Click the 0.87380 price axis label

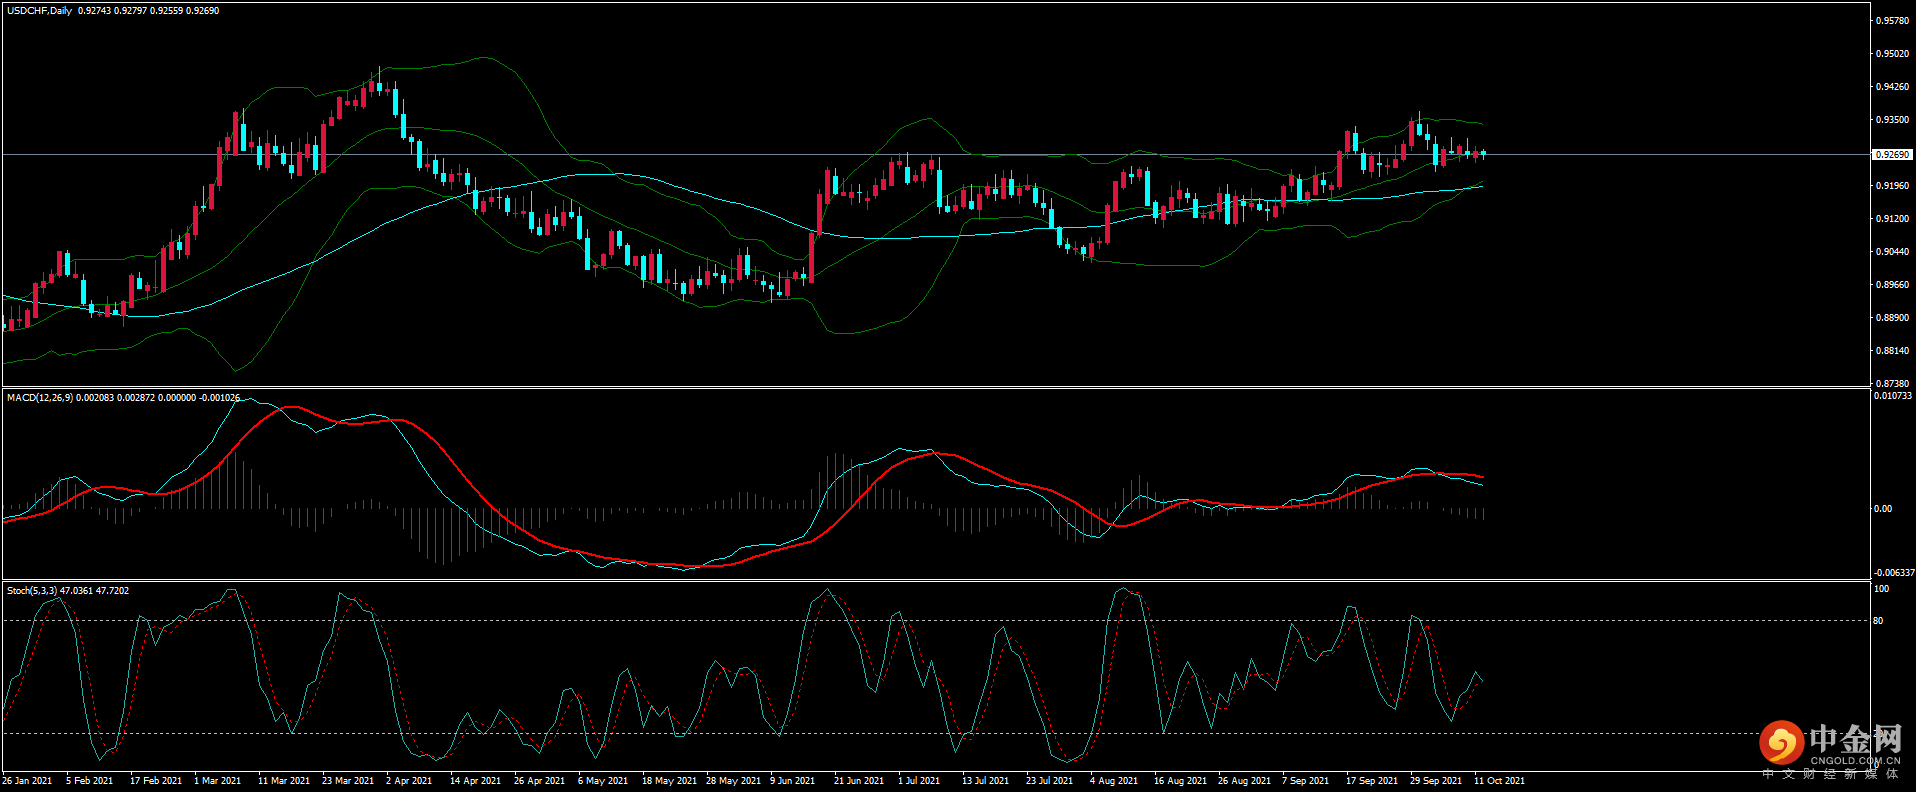(1892, 384)
